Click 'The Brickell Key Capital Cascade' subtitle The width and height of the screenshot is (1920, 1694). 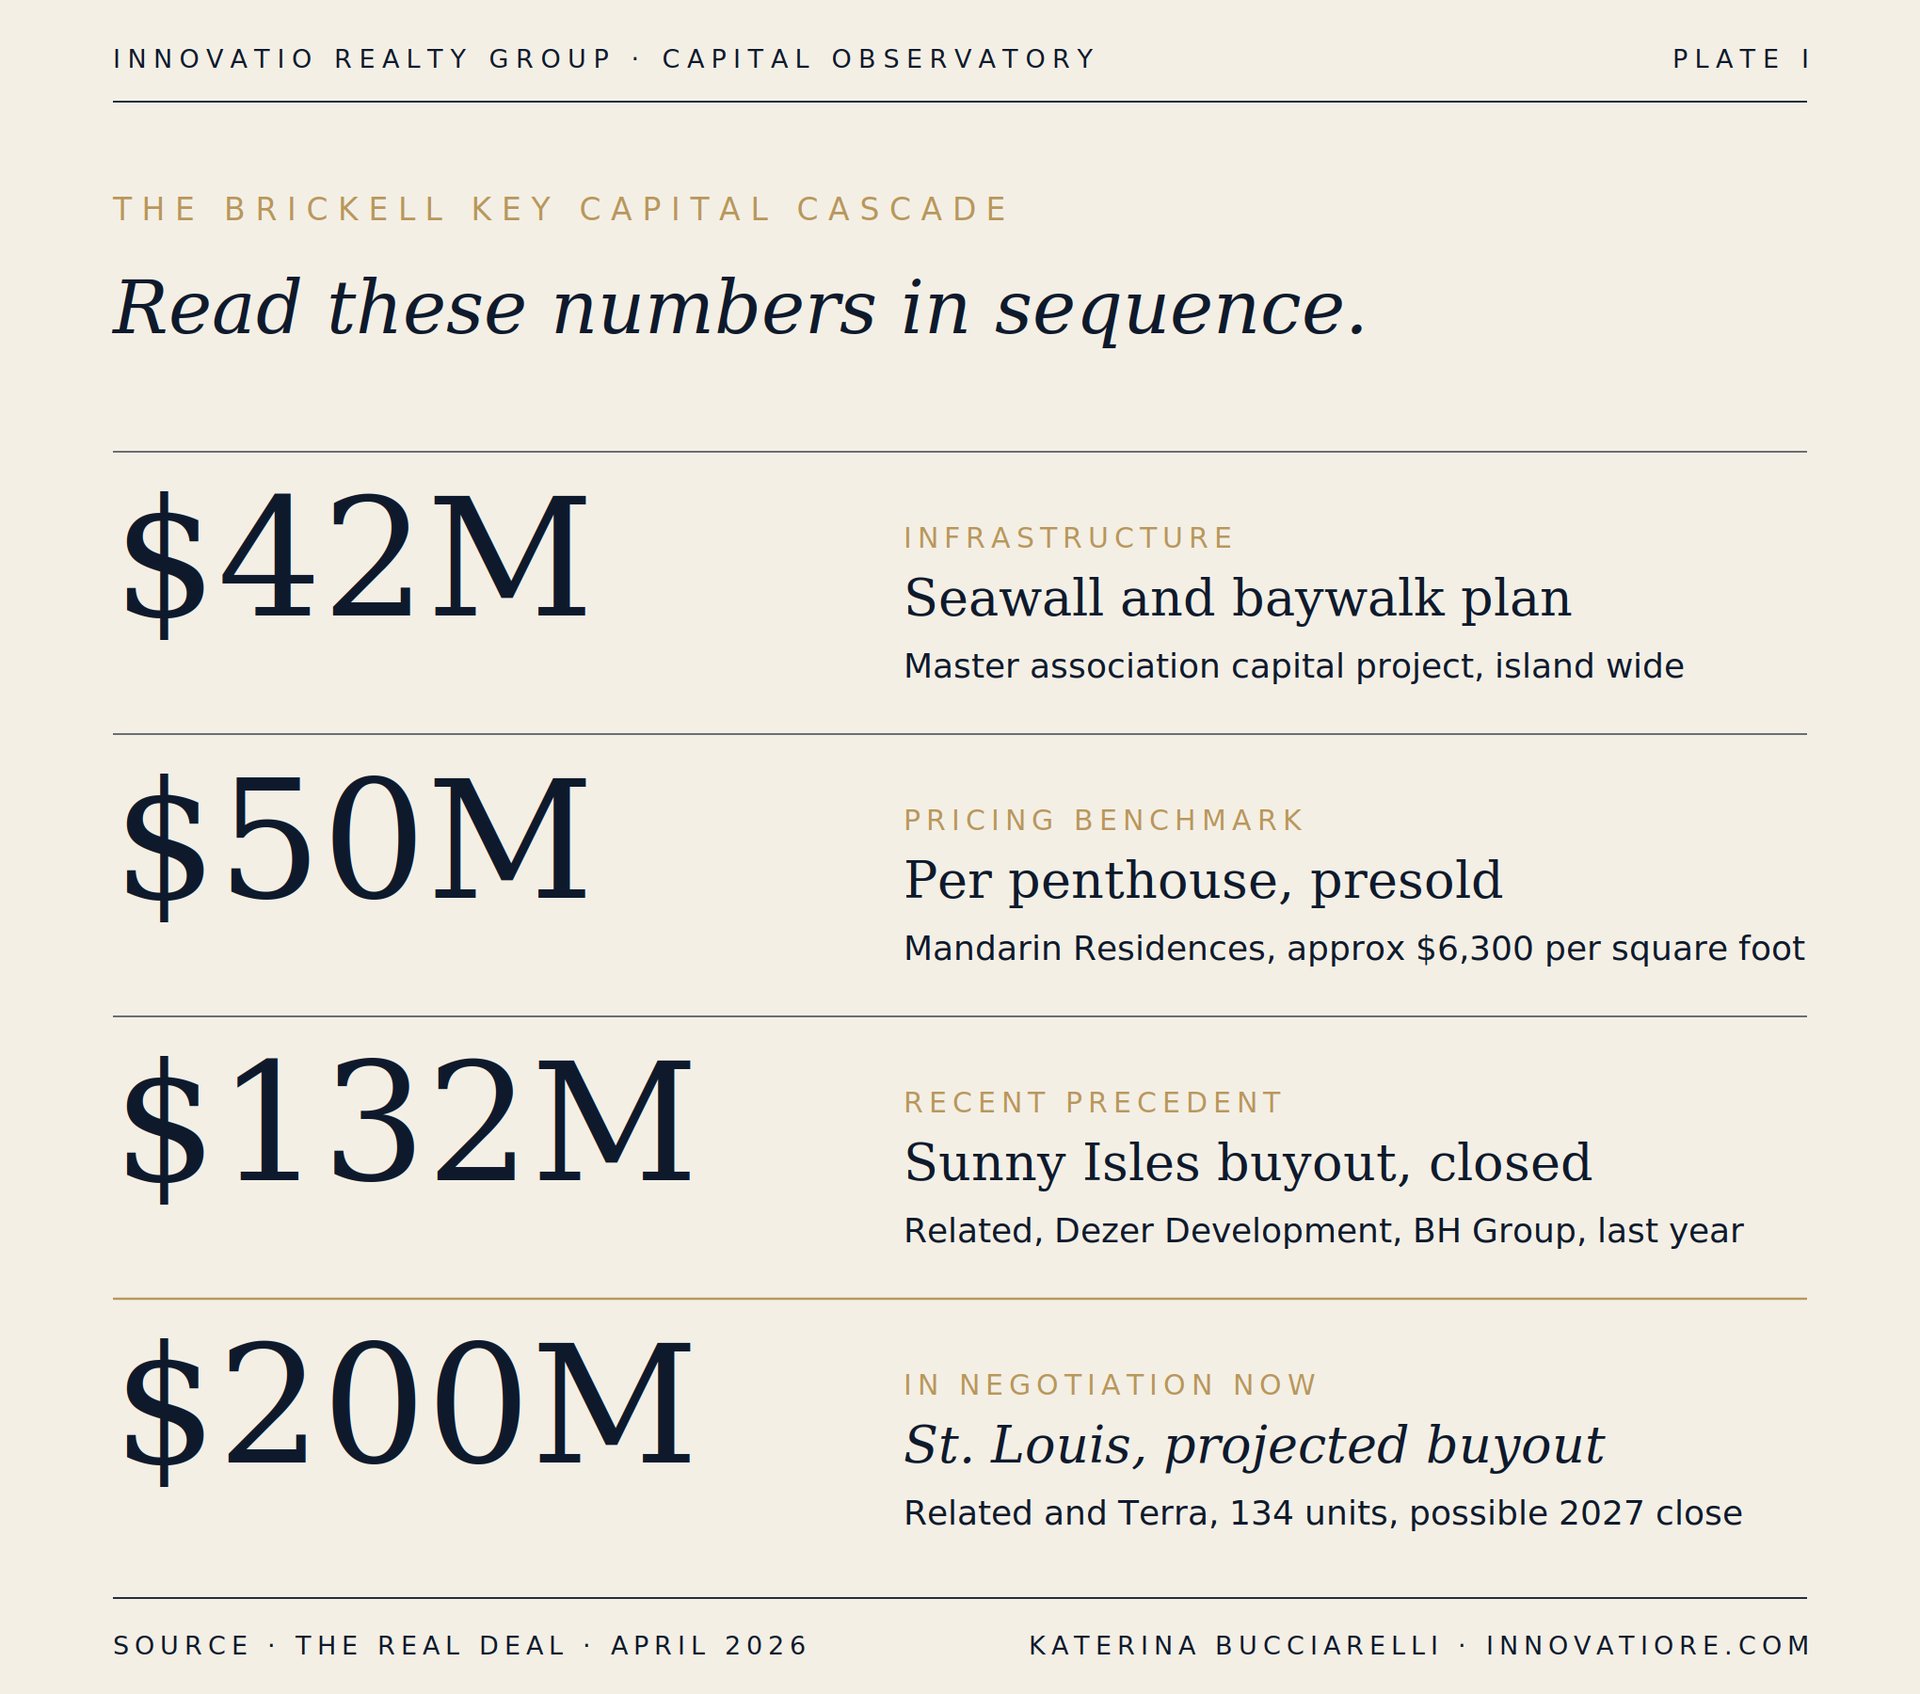coord(561,209)
